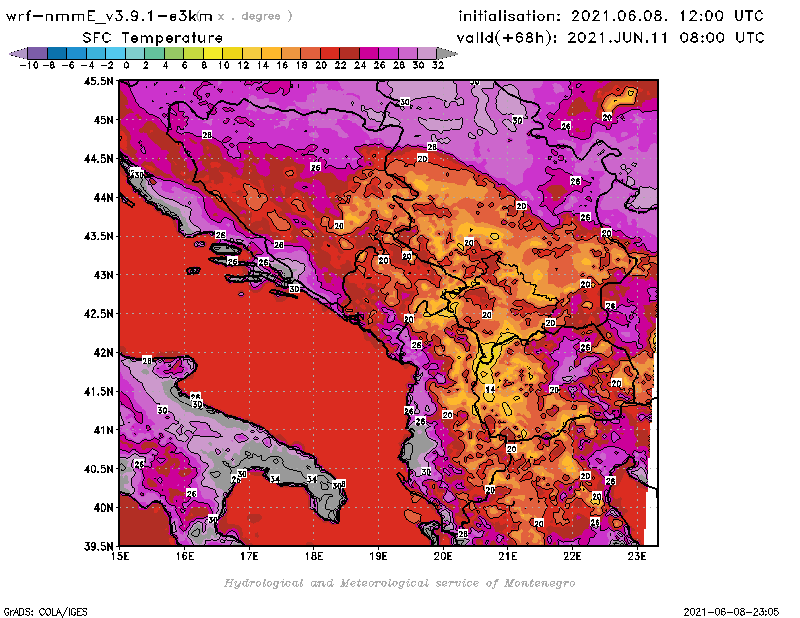Click the 'GrADS: COLA/IGES' footer text

coord(45,612)
